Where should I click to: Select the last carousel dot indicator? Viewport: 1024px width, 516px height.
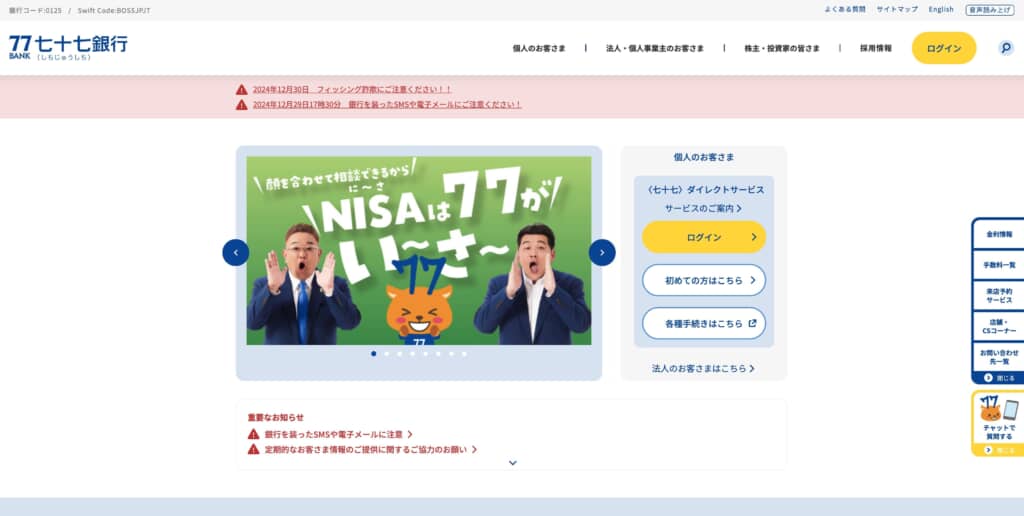click(x=464, y=353)
